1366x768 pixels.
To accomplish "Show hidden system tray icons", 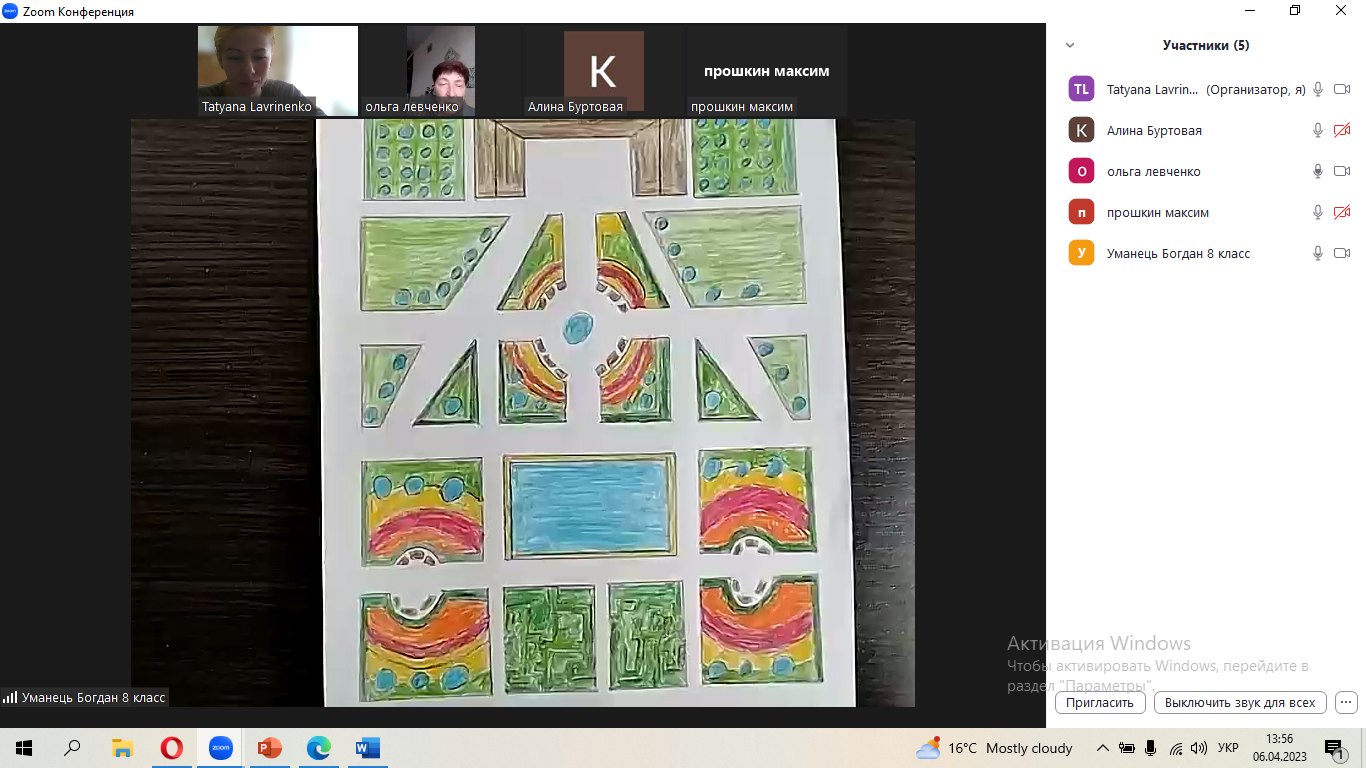I will [x=1103, y=748].
